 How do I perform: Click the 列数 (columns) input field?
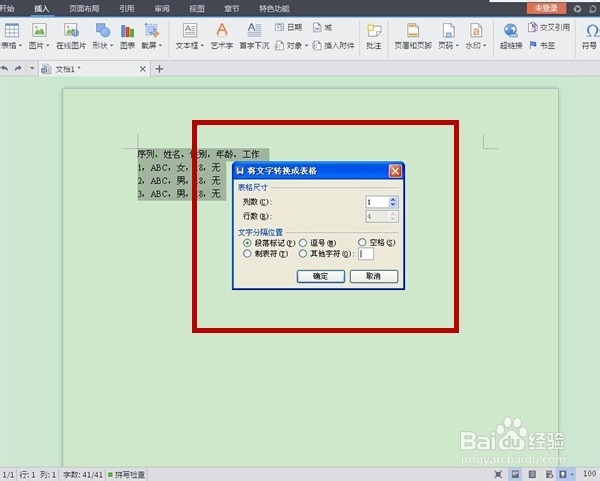tap(377, 202)
